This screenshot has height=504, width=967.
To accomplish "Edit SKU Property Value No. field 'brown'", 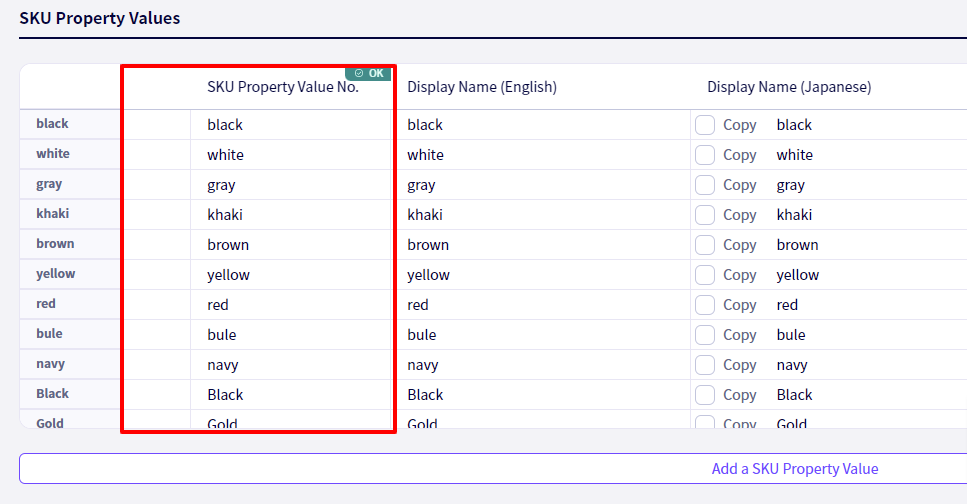I will [291, 245].
